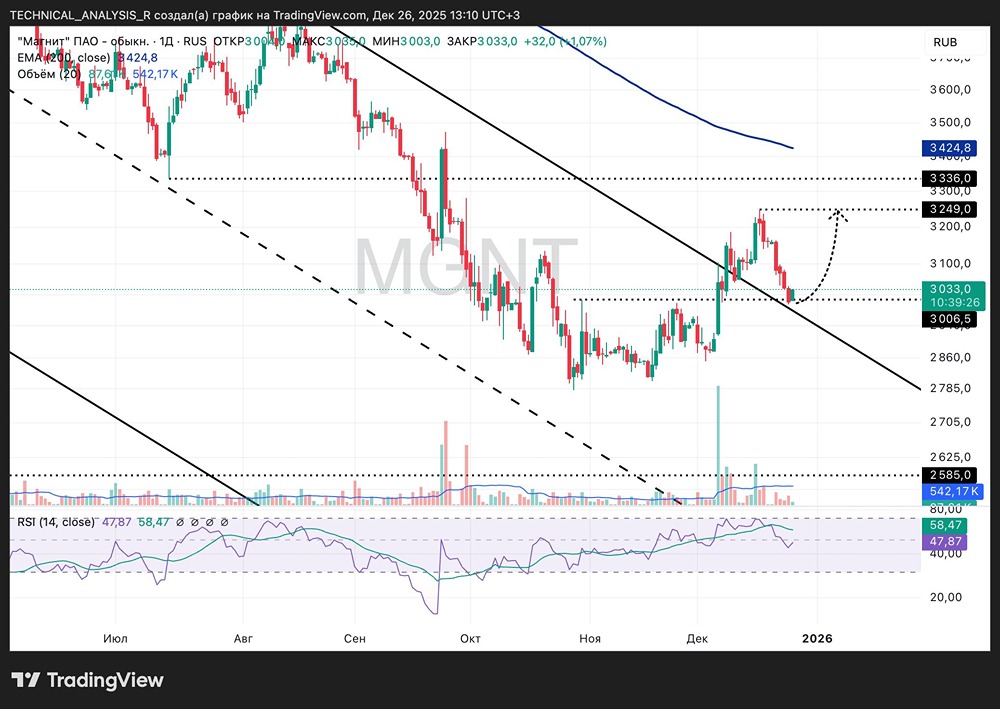Click the 3 600,0 price axis tick
The height and width of the screenshot is (709, 1000).
click(x=950, y=89)
